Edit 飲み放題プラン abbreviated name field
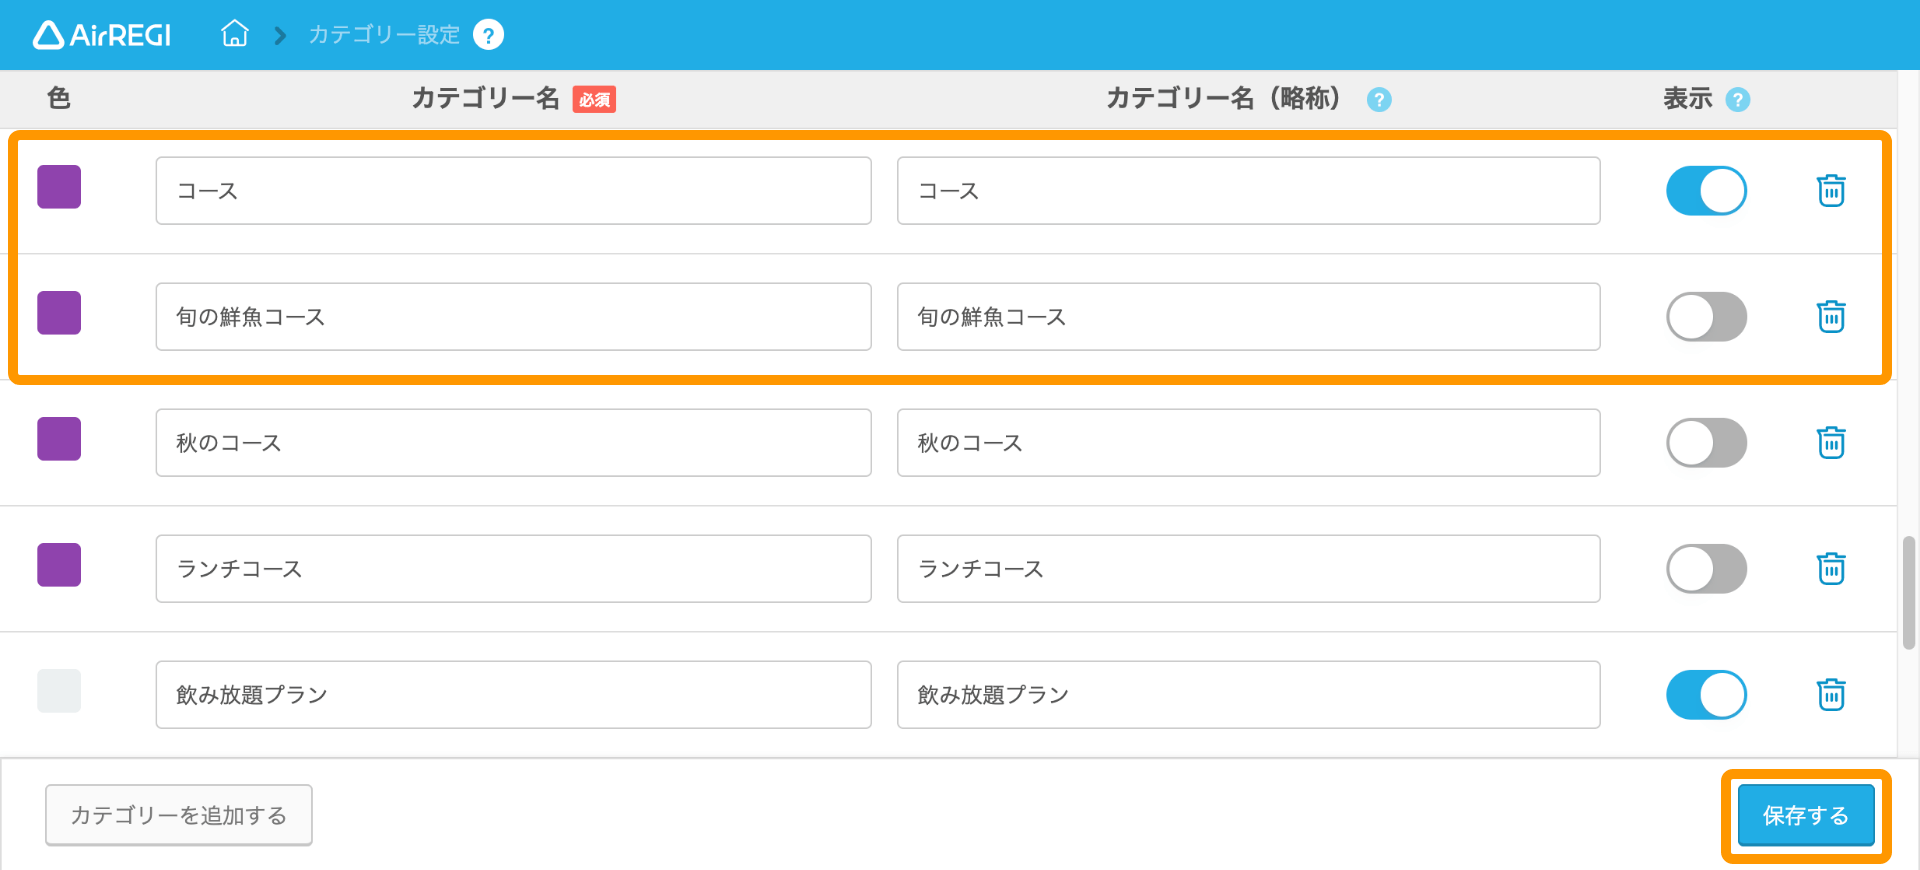The height and width of the screenshot is (870, 1920). pyautogui.click(x=1248, y=695)
